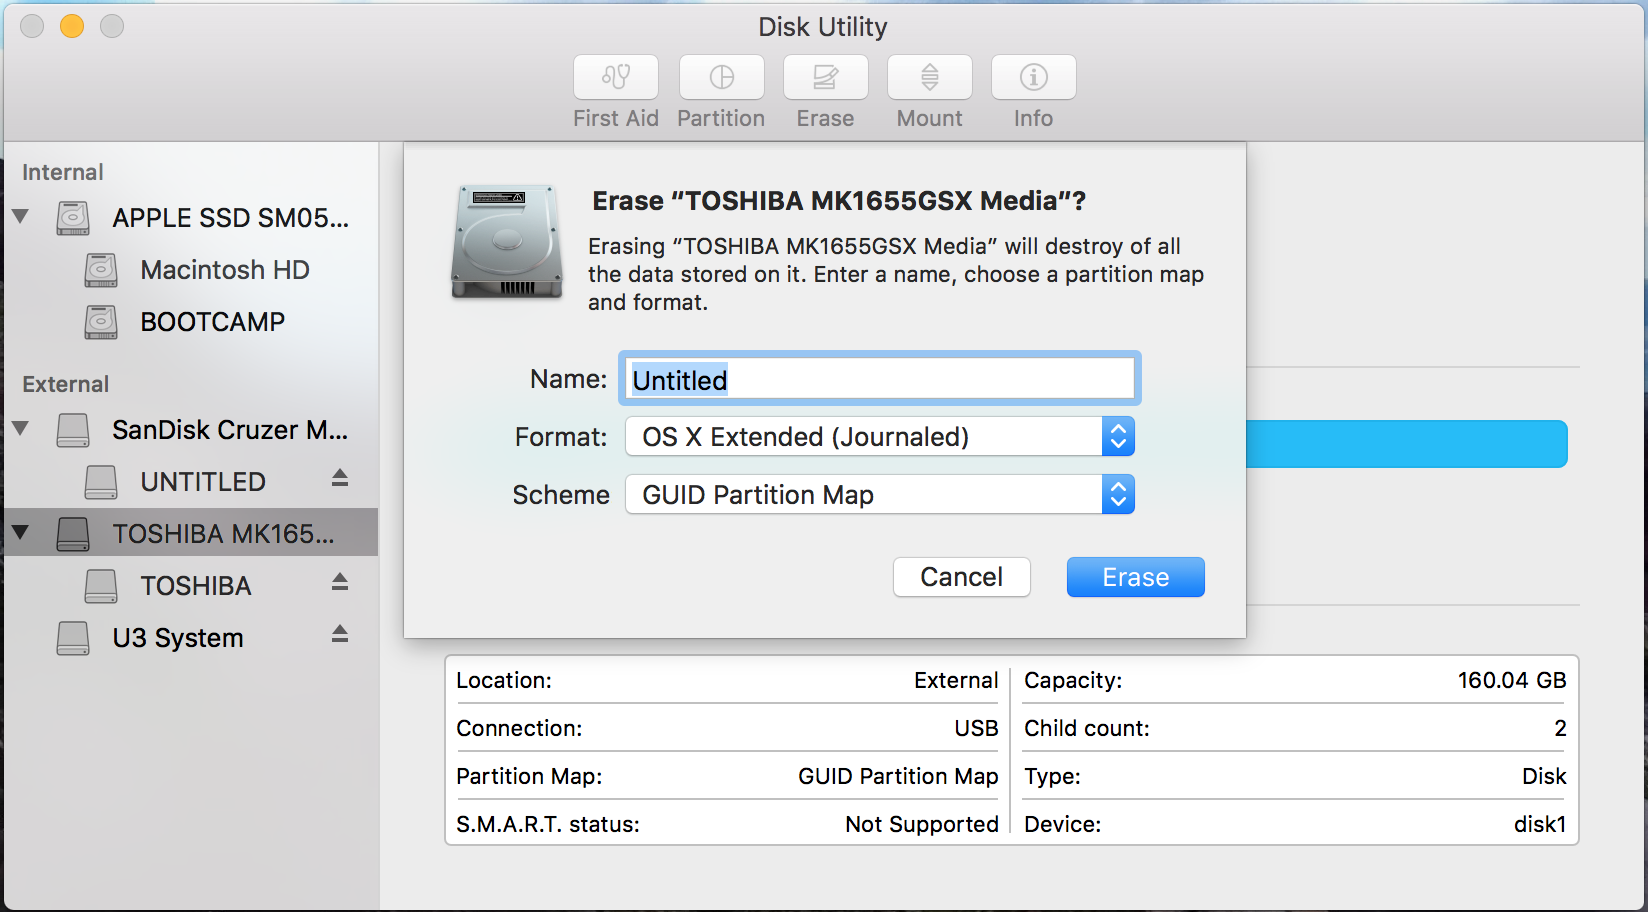Image resolution: width=1648 pixels, height=912 pixels.
Task: Collapse the TOSHIBA MK165 disclosure triangle
Action: (x=20, y=532)
